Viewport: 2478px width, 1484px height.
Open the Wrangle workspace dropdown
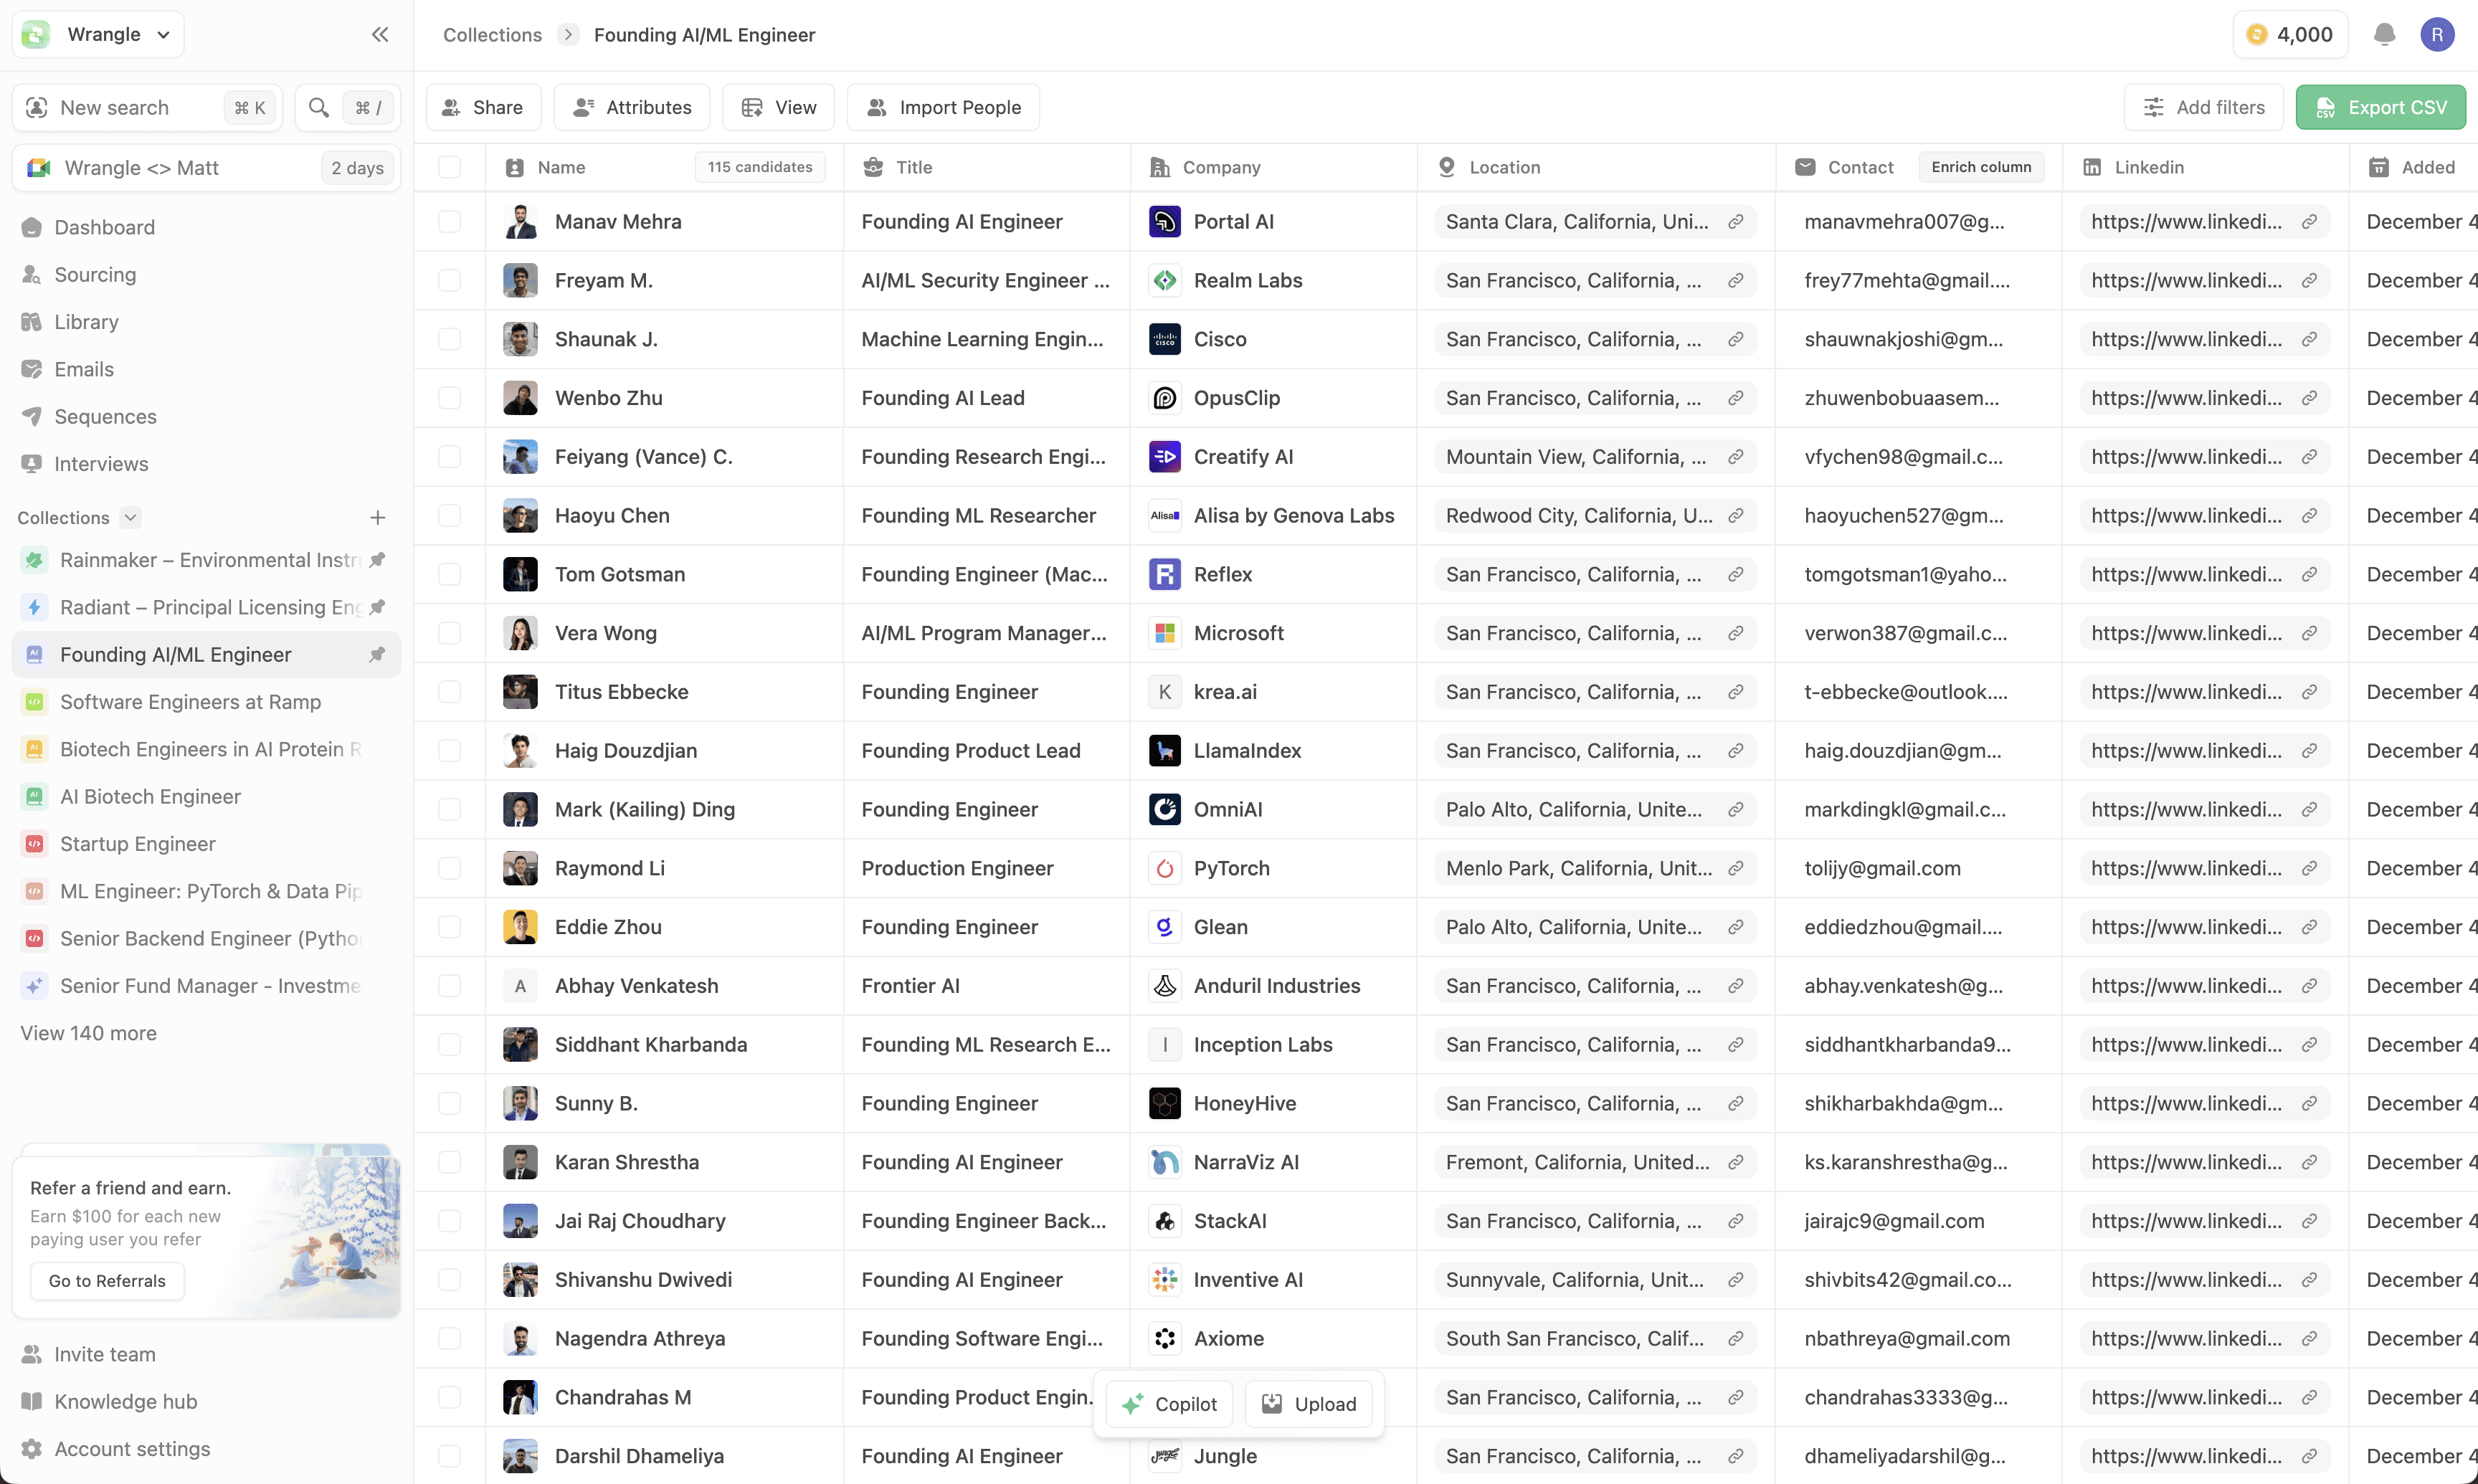pos(98,35)
